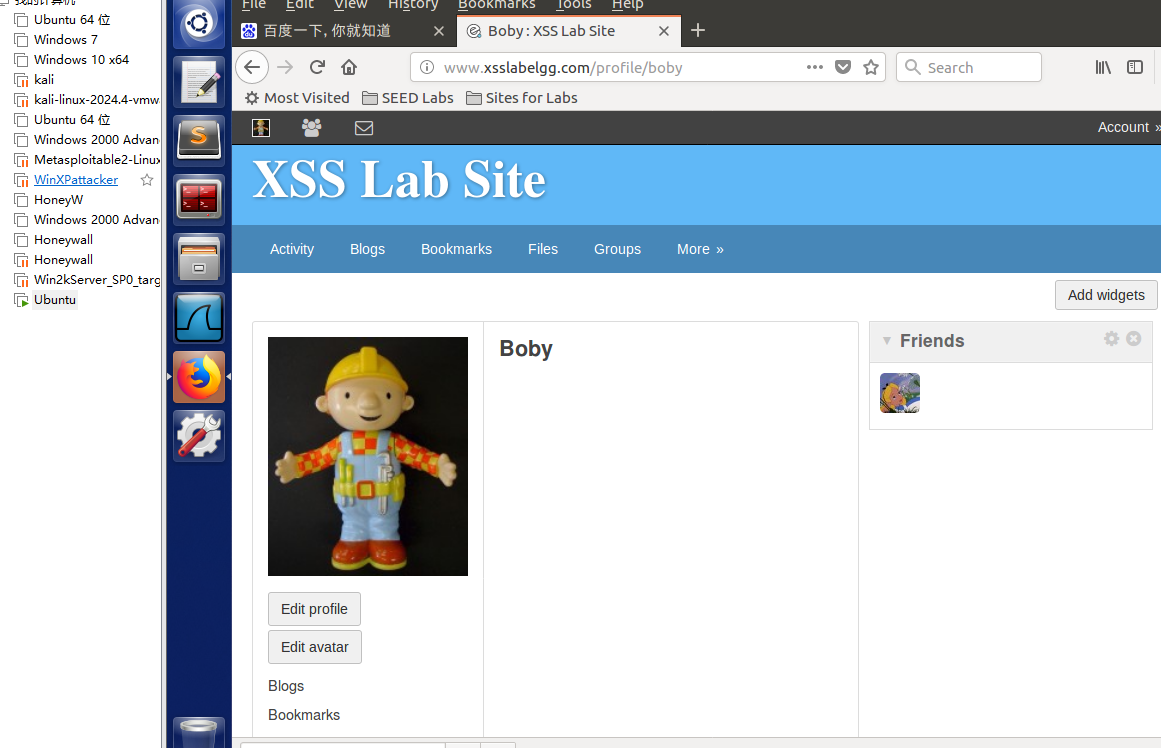The width and height of the screenshot is (1161, 748).
Task: Open Sites for Labs bookmark folder
Action: click(x=521, y=98)
